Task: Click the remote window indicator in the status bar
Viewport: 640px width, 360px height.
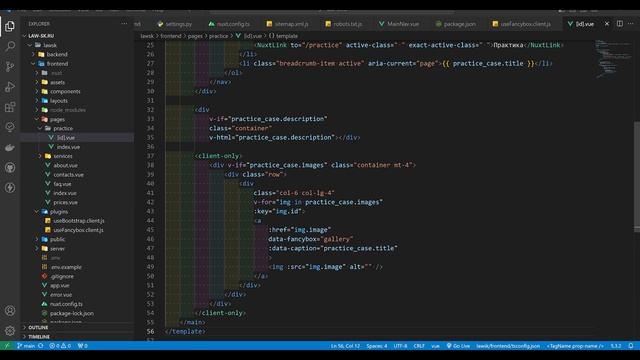Action: [7, 346]
